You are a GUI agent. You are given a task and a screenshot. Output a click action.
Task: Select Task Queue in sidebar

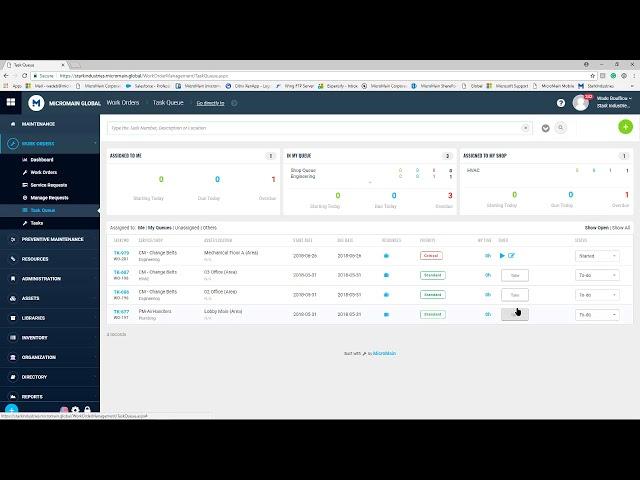pos(42,210)
